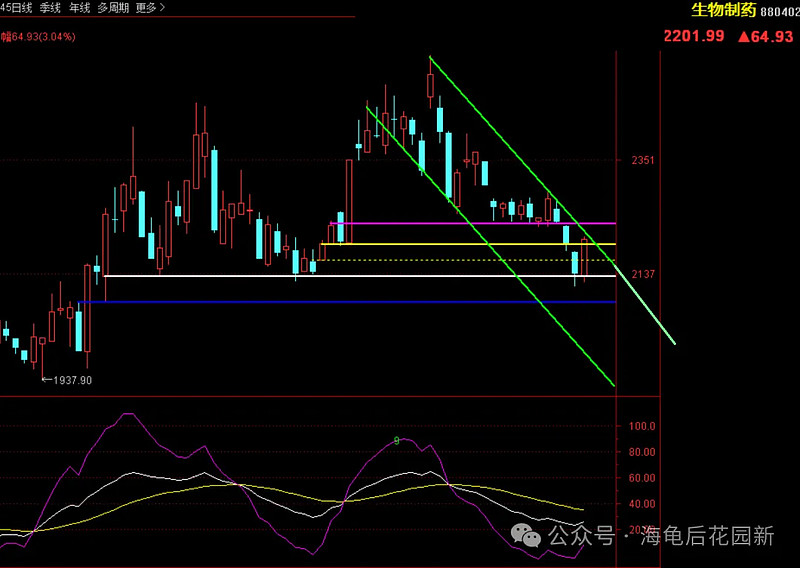This screenshot has width=800, height=568.
Task: Click the 生物制药 sector name
Action: [x=723, y=9]
